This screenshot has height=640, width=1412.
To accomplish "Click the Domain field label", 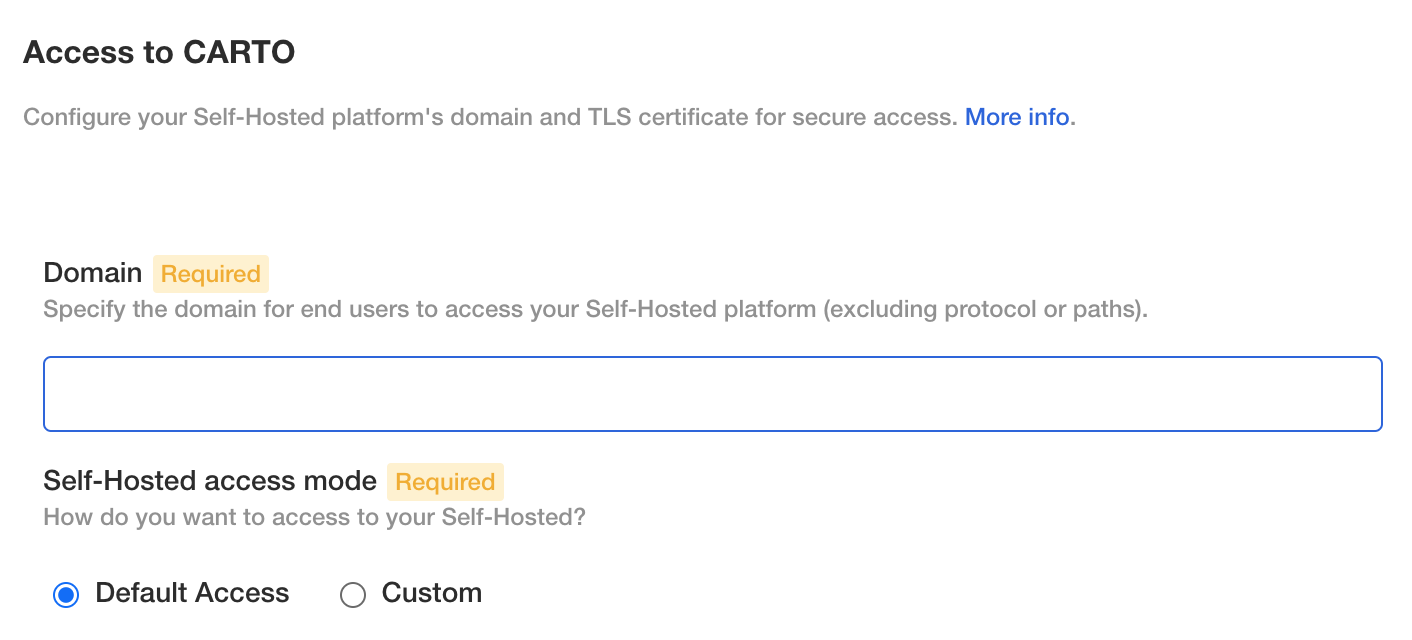I will 93,273.
